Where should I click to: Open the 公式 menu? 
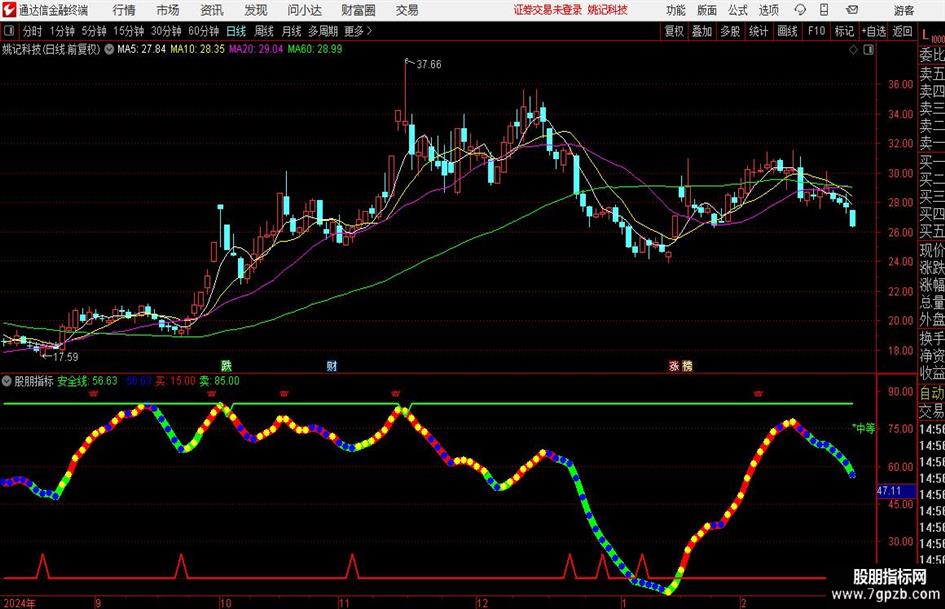click(x=738, y=10)
